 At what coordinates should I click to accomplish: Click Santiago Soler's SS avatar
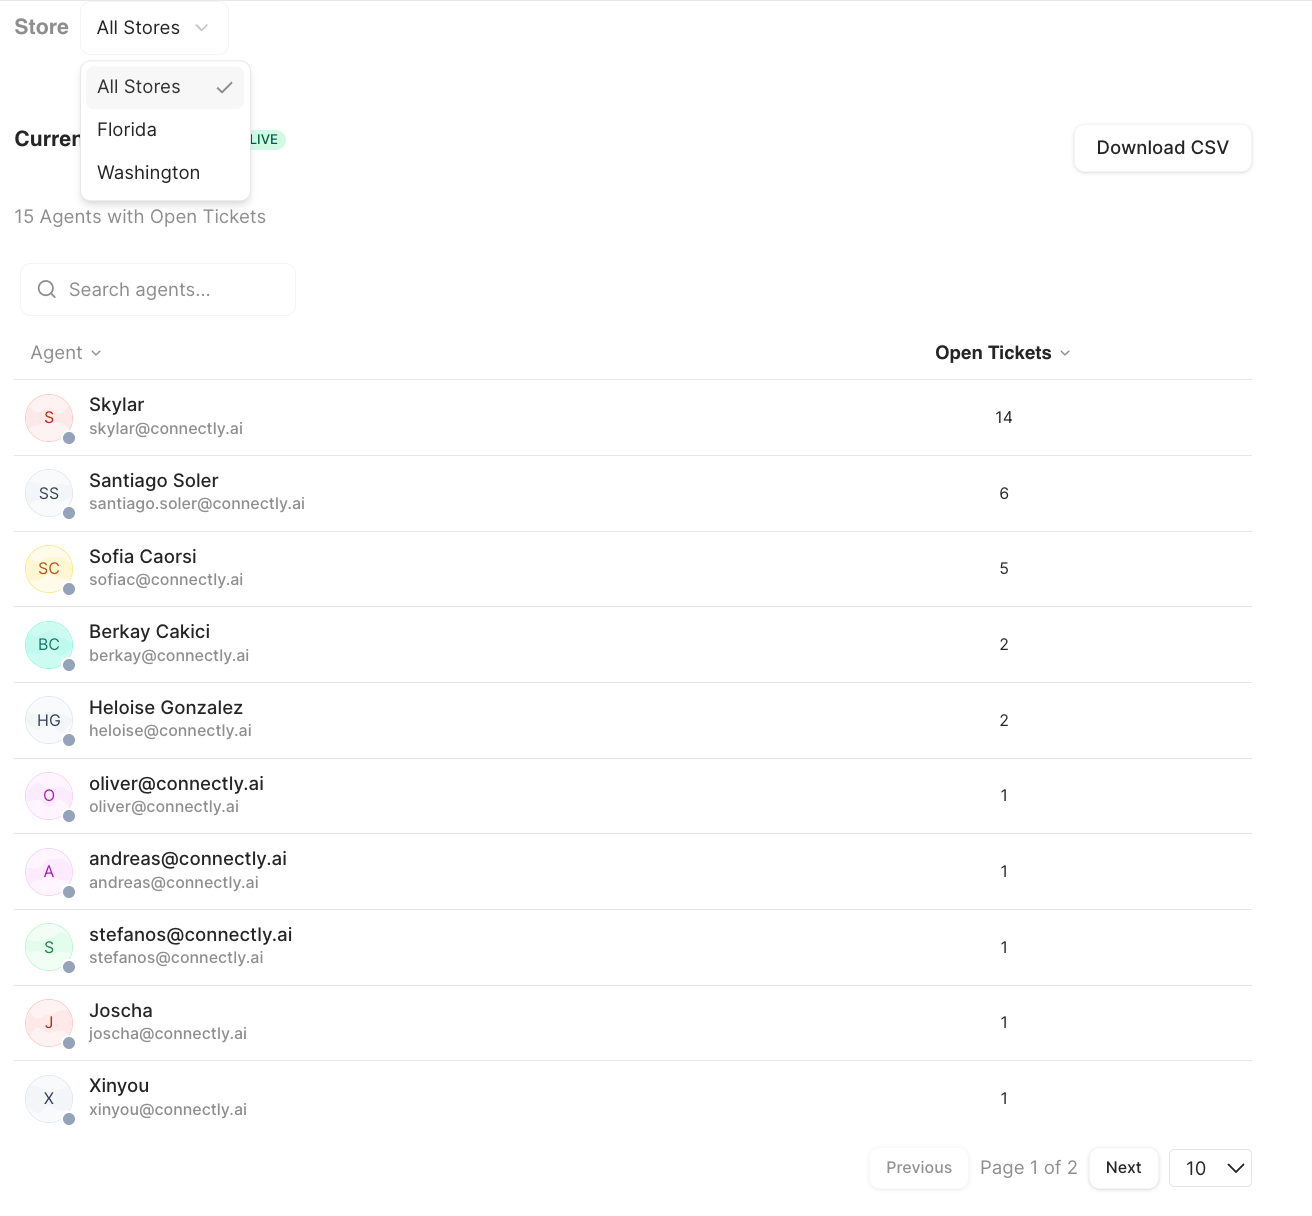pyautogui.click(x=49, y=493)
